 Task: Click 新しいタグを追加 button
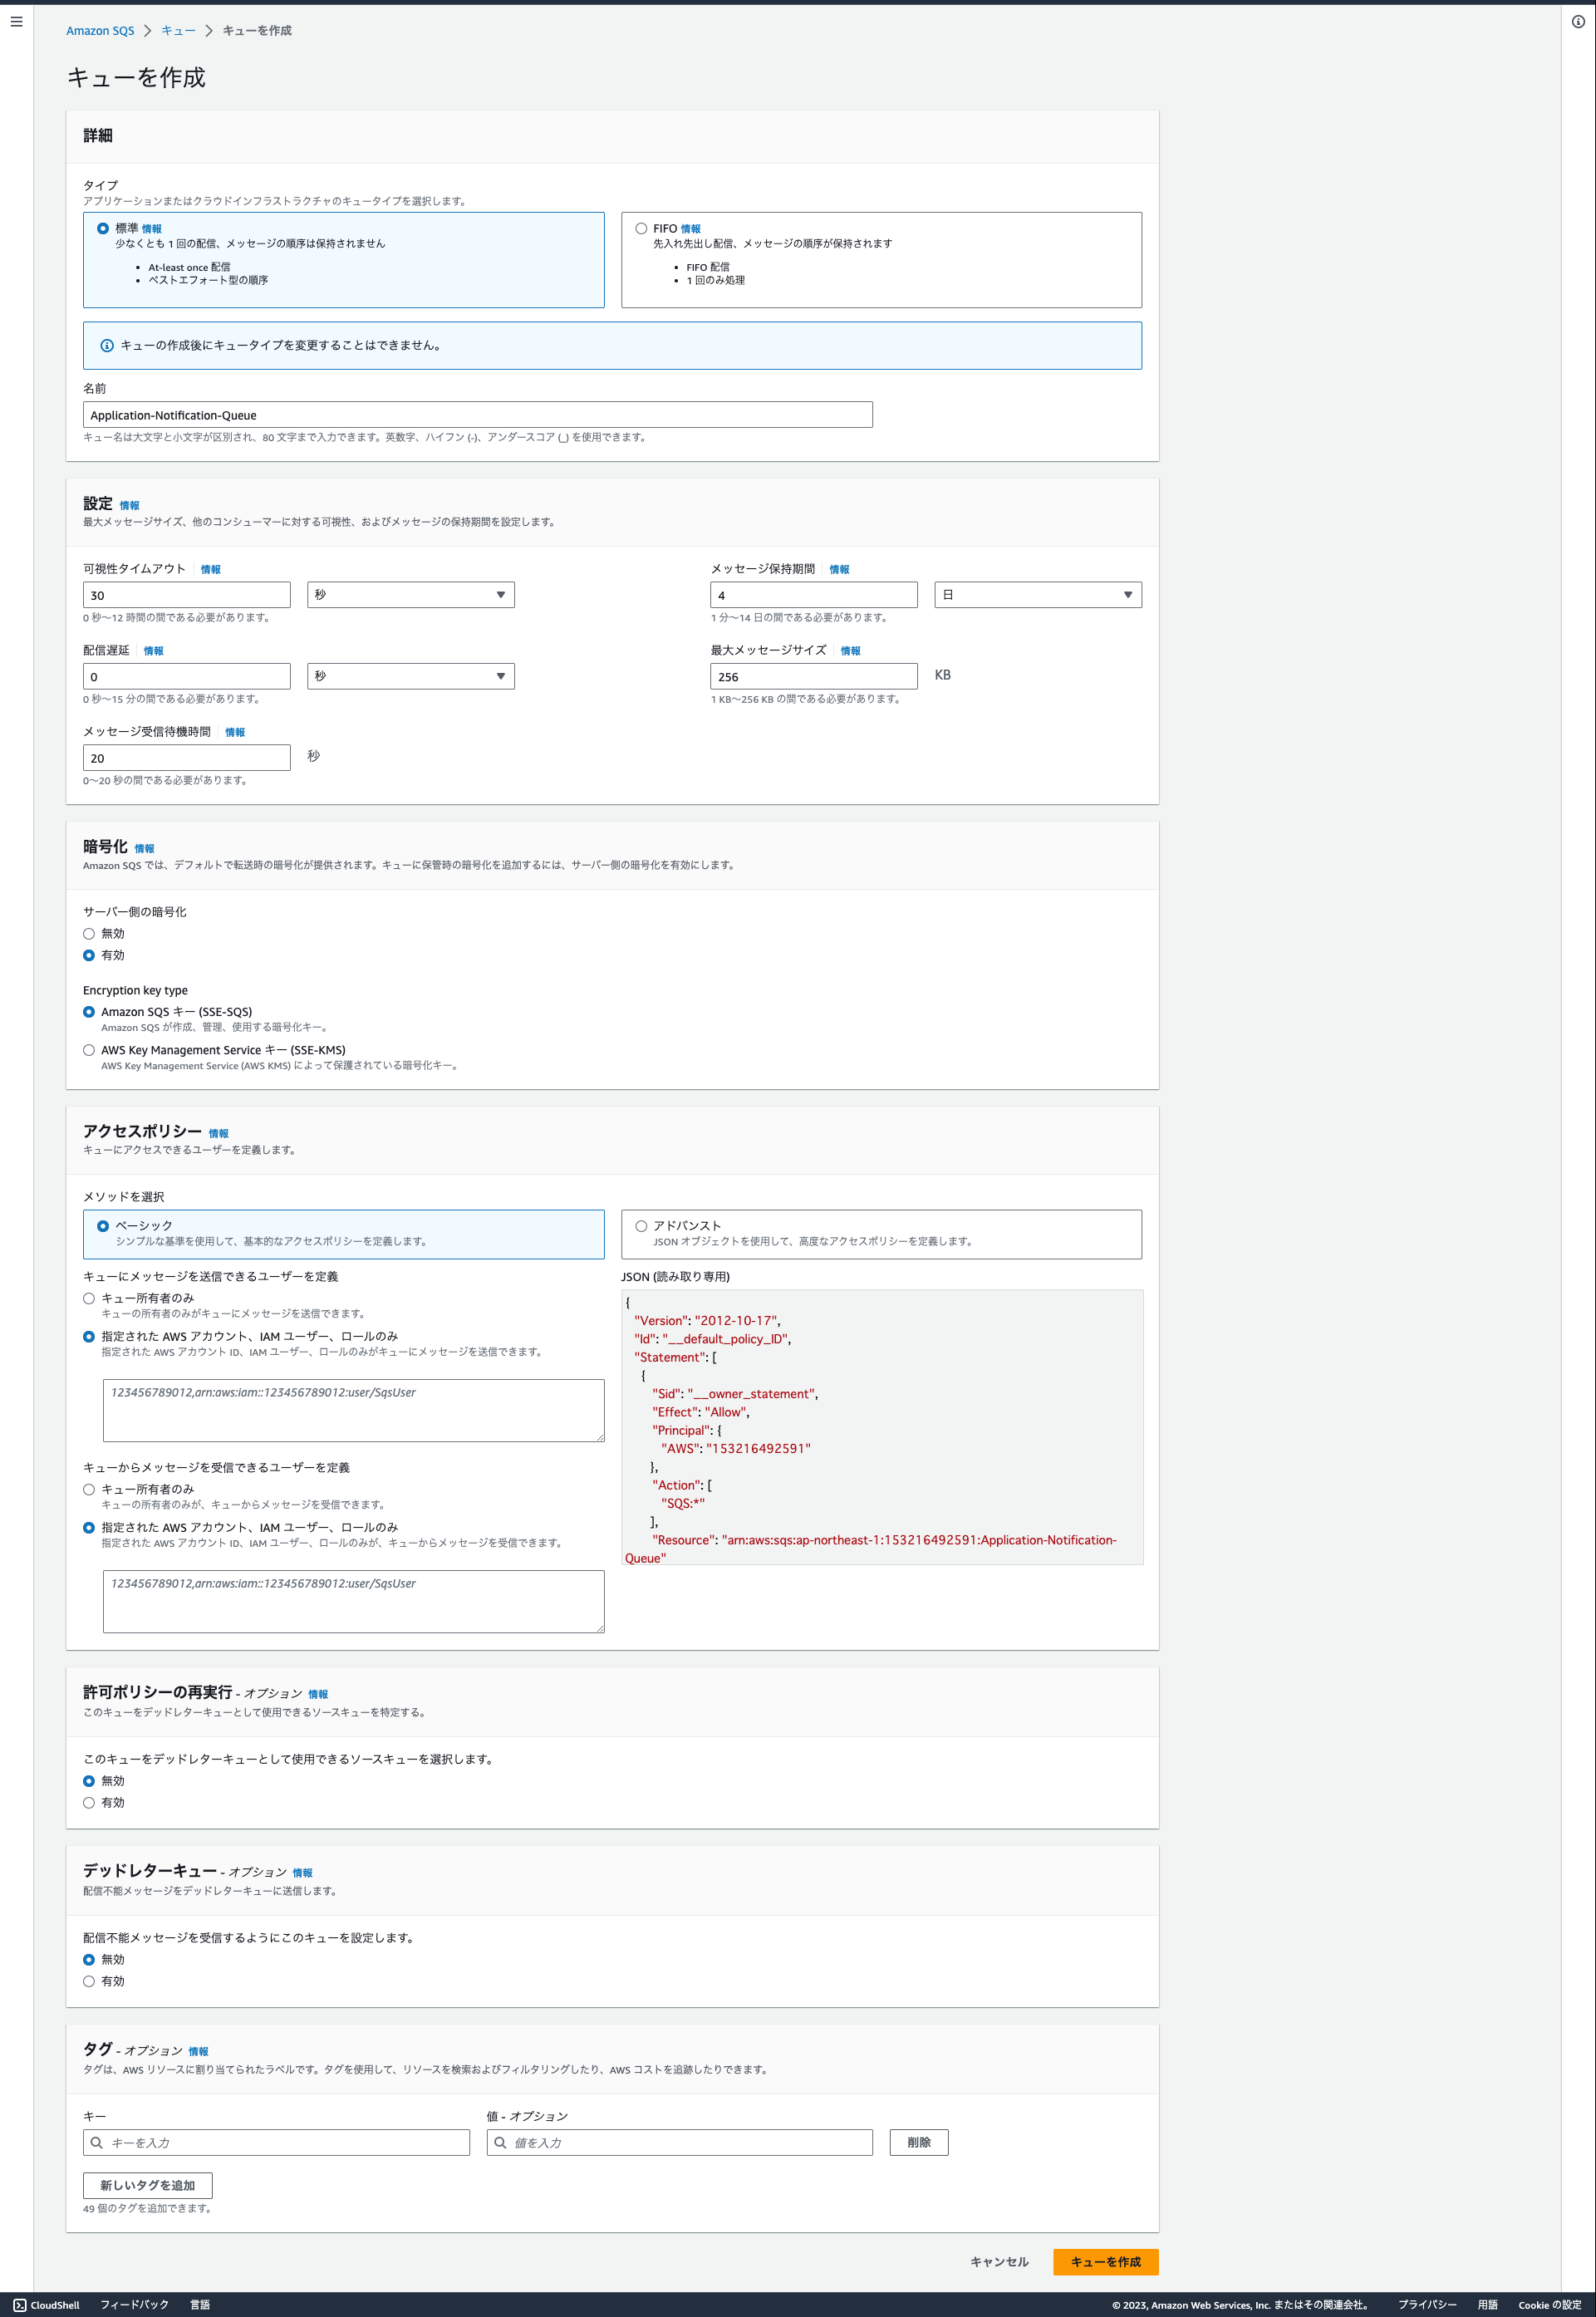[148, 2186]
